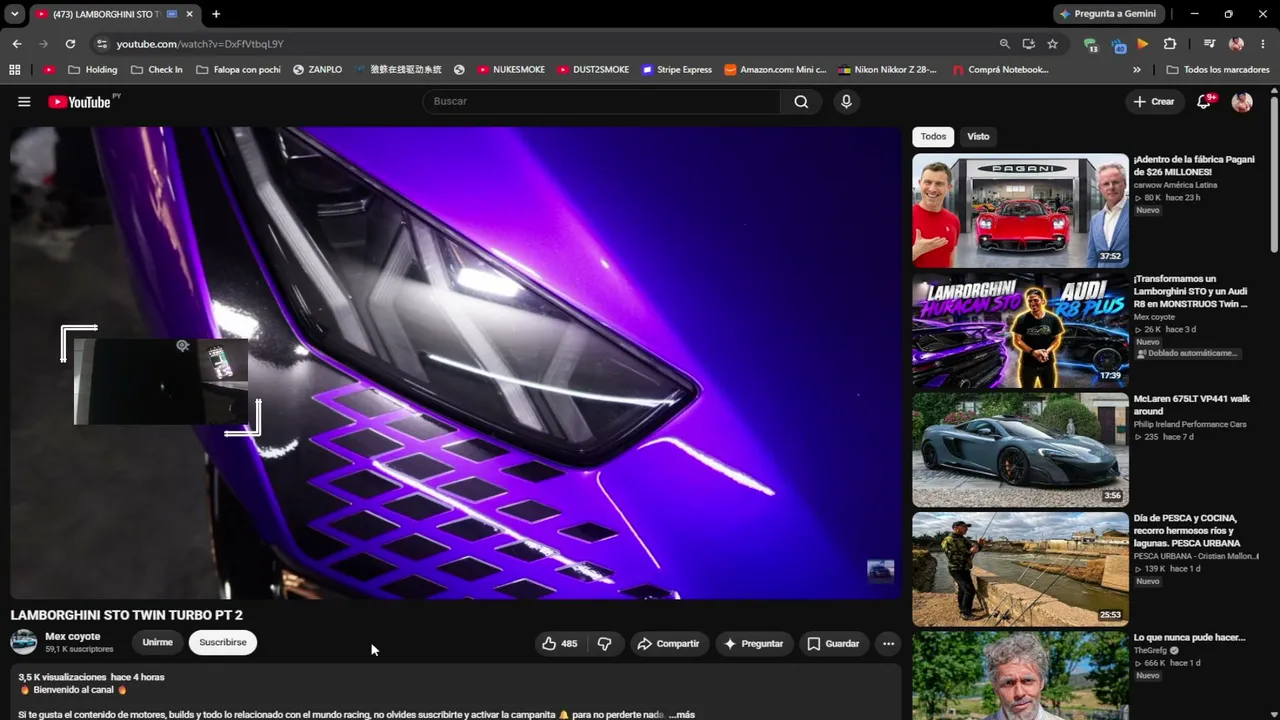Start voice search with the microphone
This screenshot has height=720, width=1280.
[846, 102]
